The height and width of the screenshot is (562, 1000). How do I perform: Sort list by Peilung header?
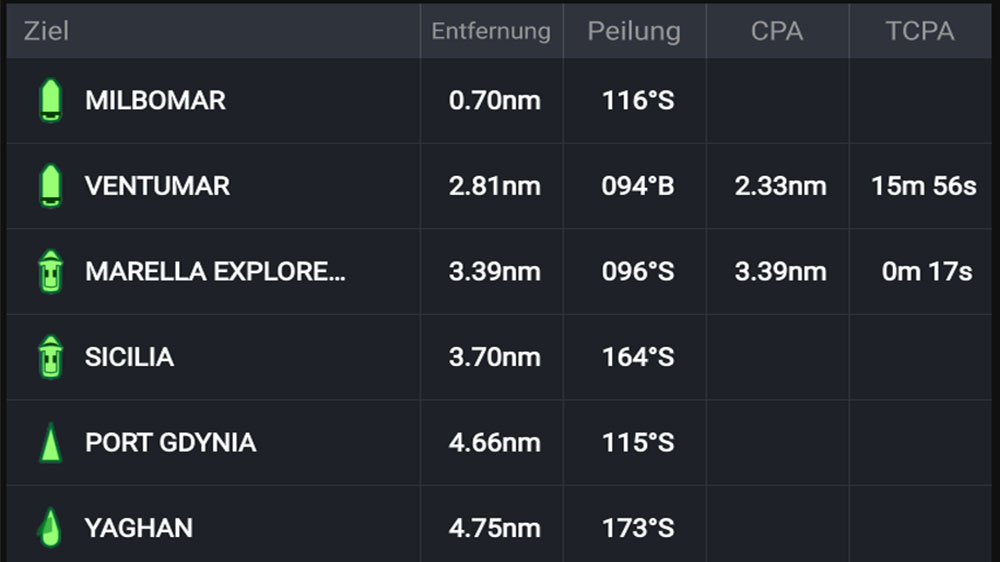[x=634, y=31]
